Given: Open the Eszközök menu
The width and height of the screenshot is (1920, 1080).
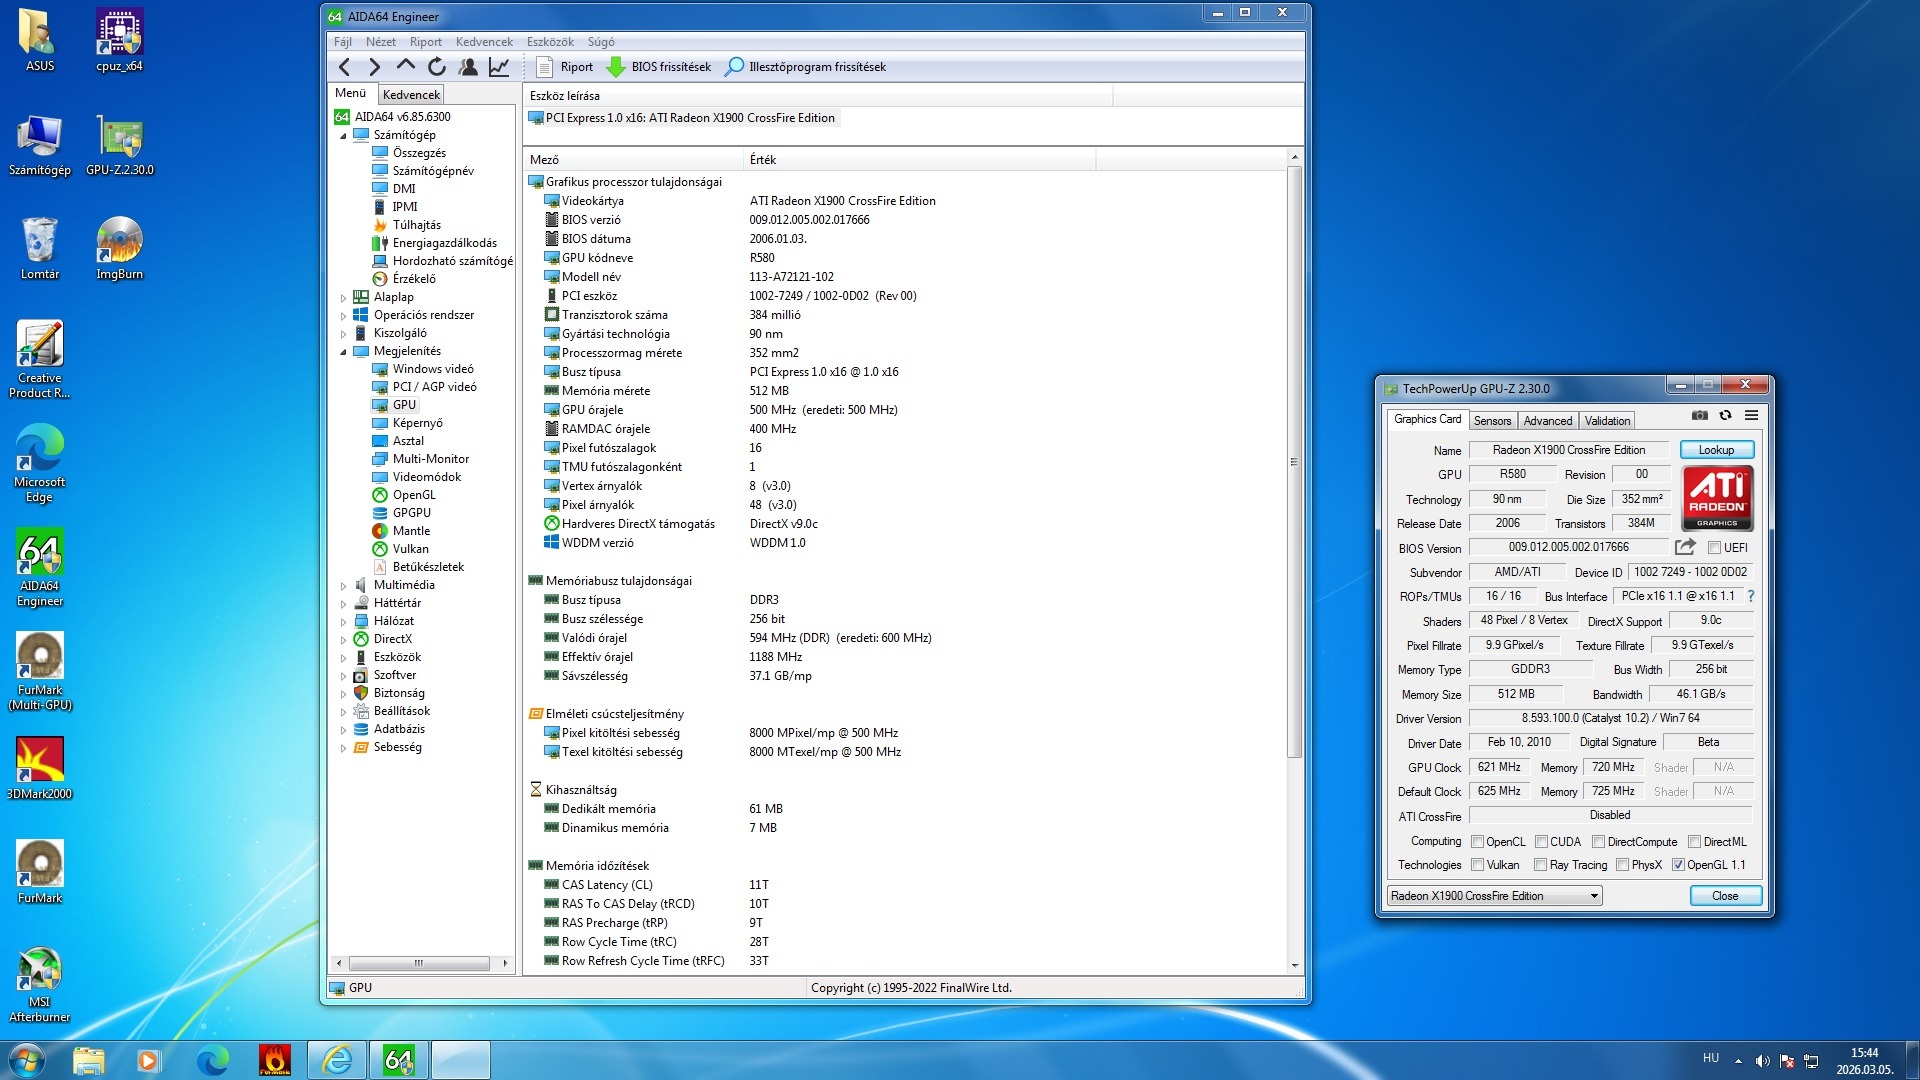Looking at the screenshot, I should coord(550,42).
